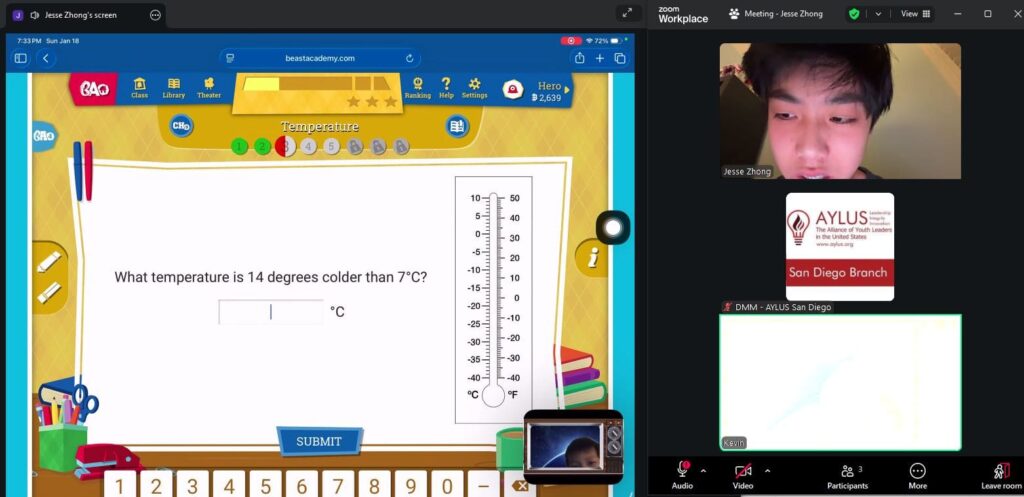
Task: Open the View layout menu
Action: click(915, 14)
